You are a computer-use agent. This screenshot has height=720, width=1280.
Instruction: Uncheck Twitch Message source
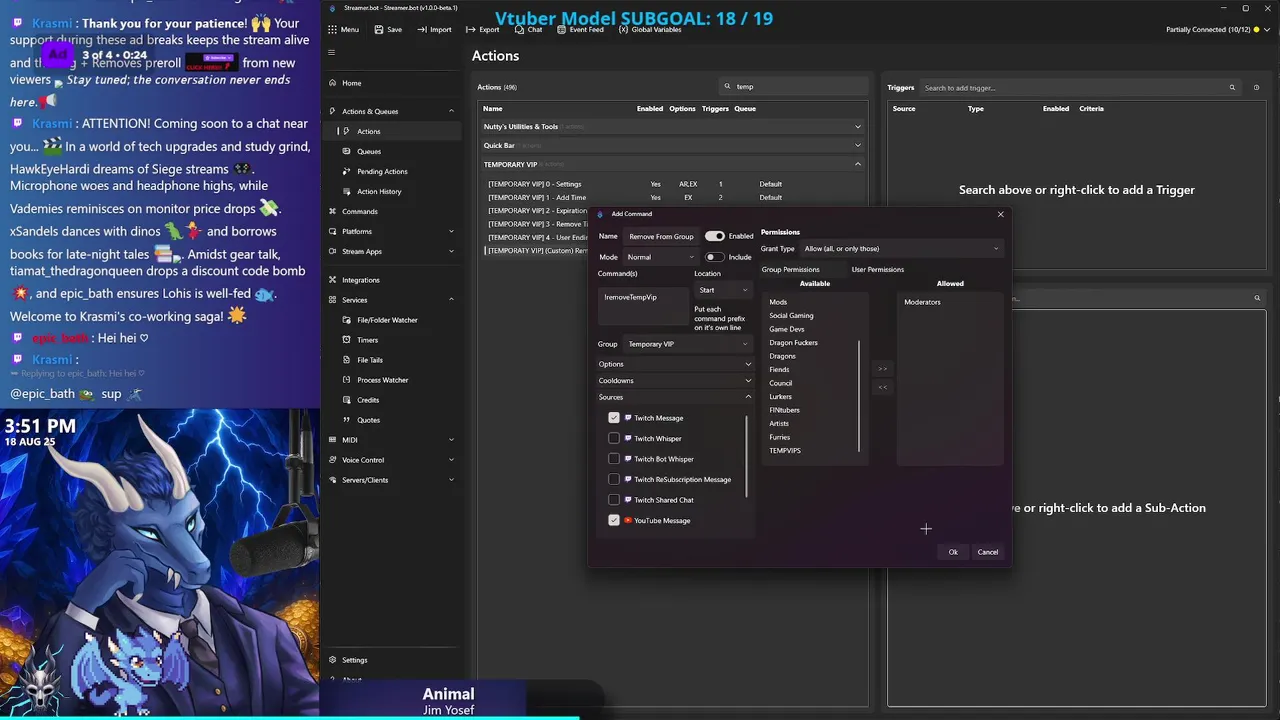pyautogui.click(x=614, y=418)
